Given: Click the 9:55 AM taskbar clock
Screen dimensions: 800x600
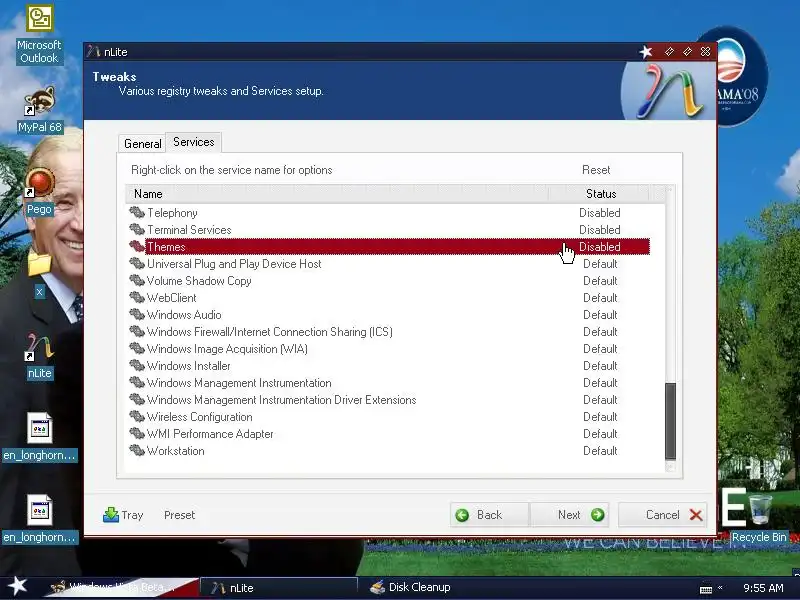Looking at the screenshot, I should 763,588.
